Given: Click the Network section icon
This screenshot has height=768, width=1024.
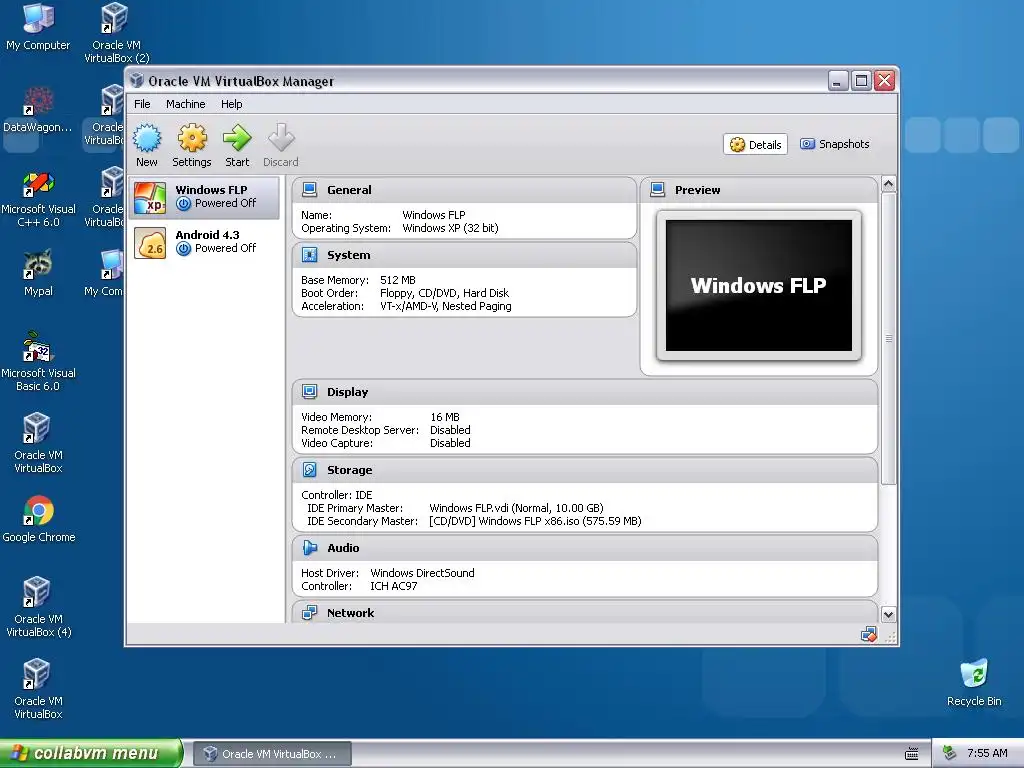Looking at the screenshot, I should (310, 613).
